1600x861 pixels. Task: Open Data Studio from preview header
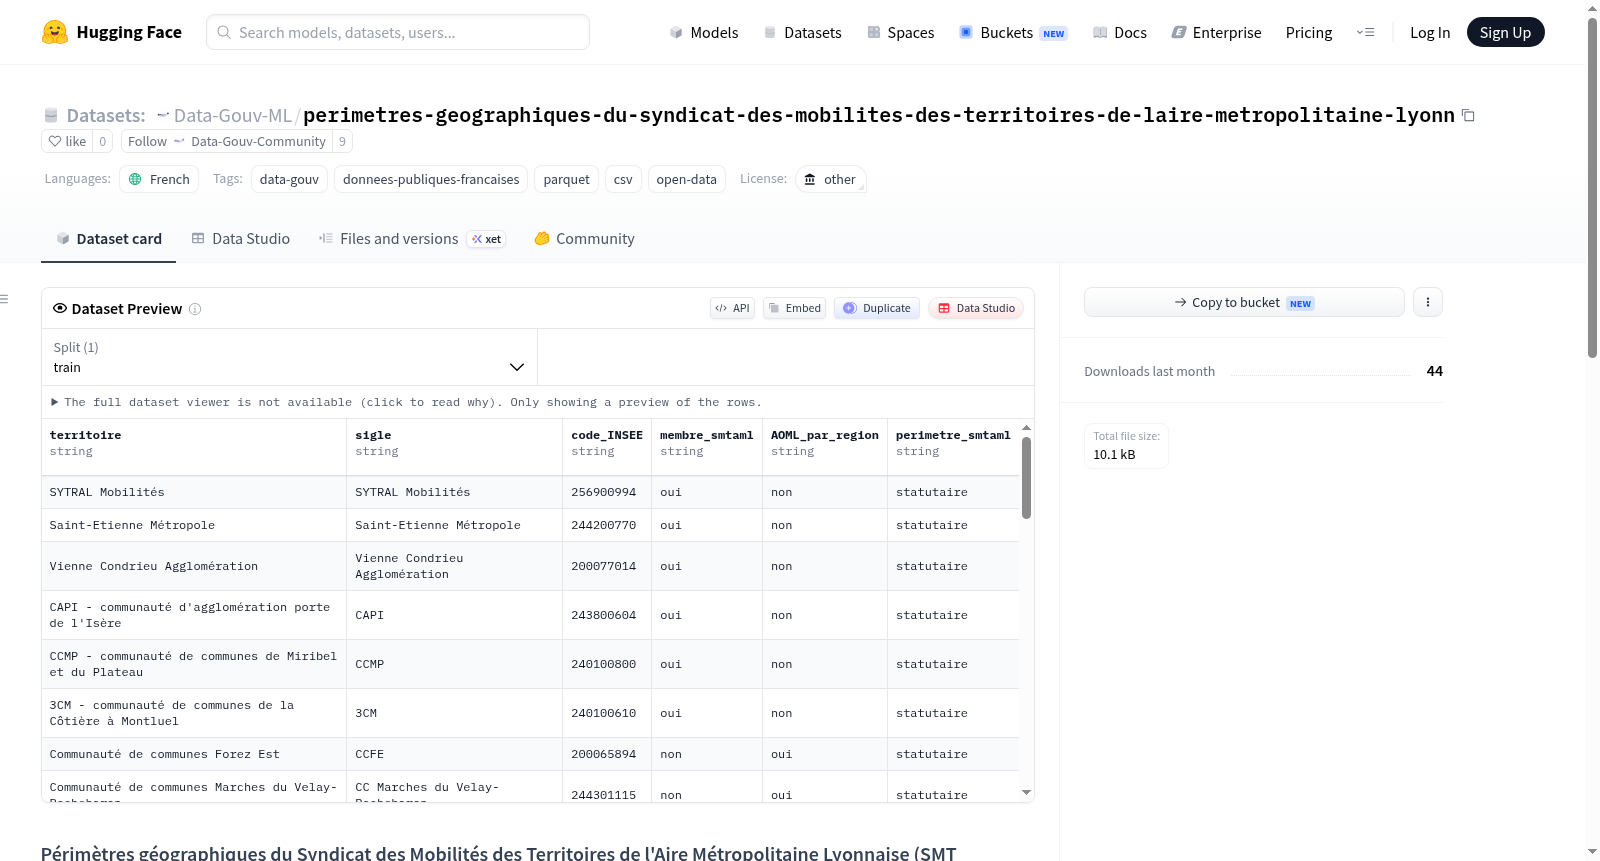point(976,308)
